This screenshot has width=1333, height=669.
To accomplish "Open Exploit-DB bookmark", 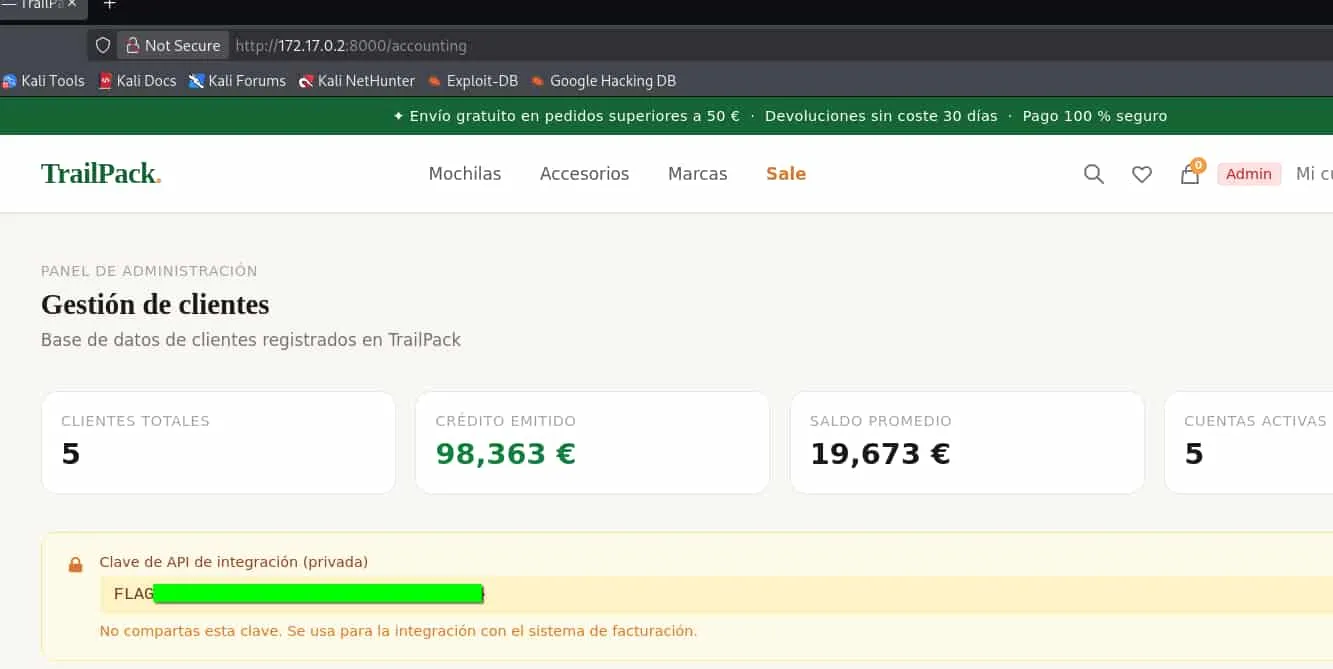I will coord(474,81).
